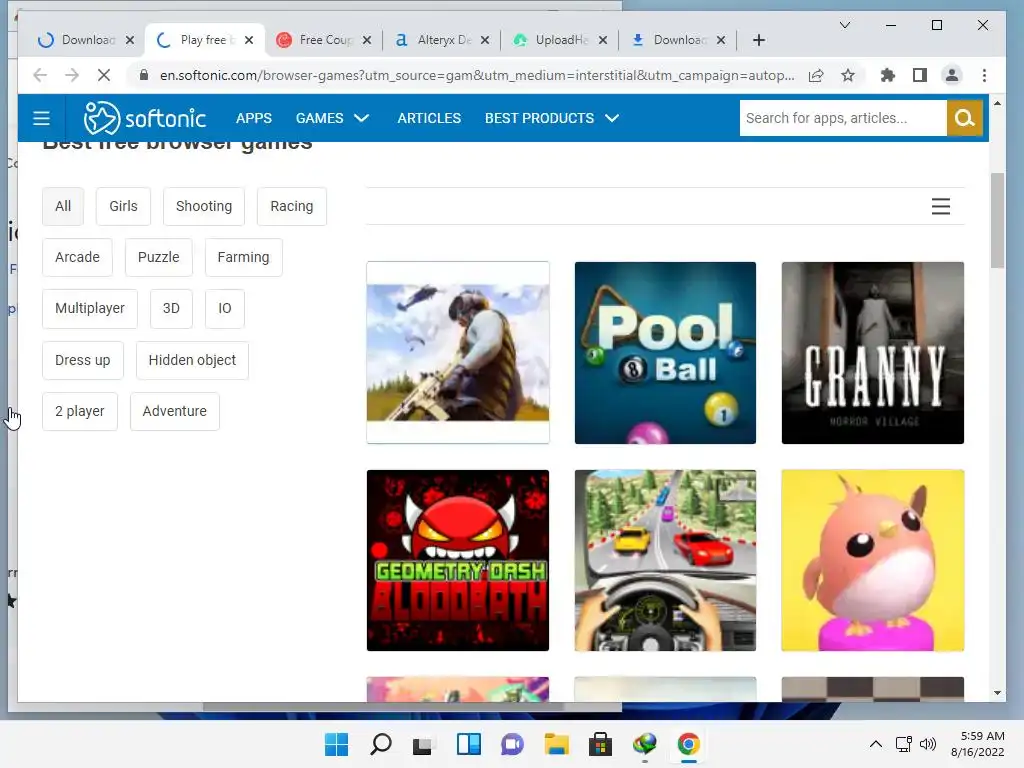Open the soldier shooting game thumbnail
Image resolution: width=1024 pixels, height=768 pixels.
(x=458, y=353)
